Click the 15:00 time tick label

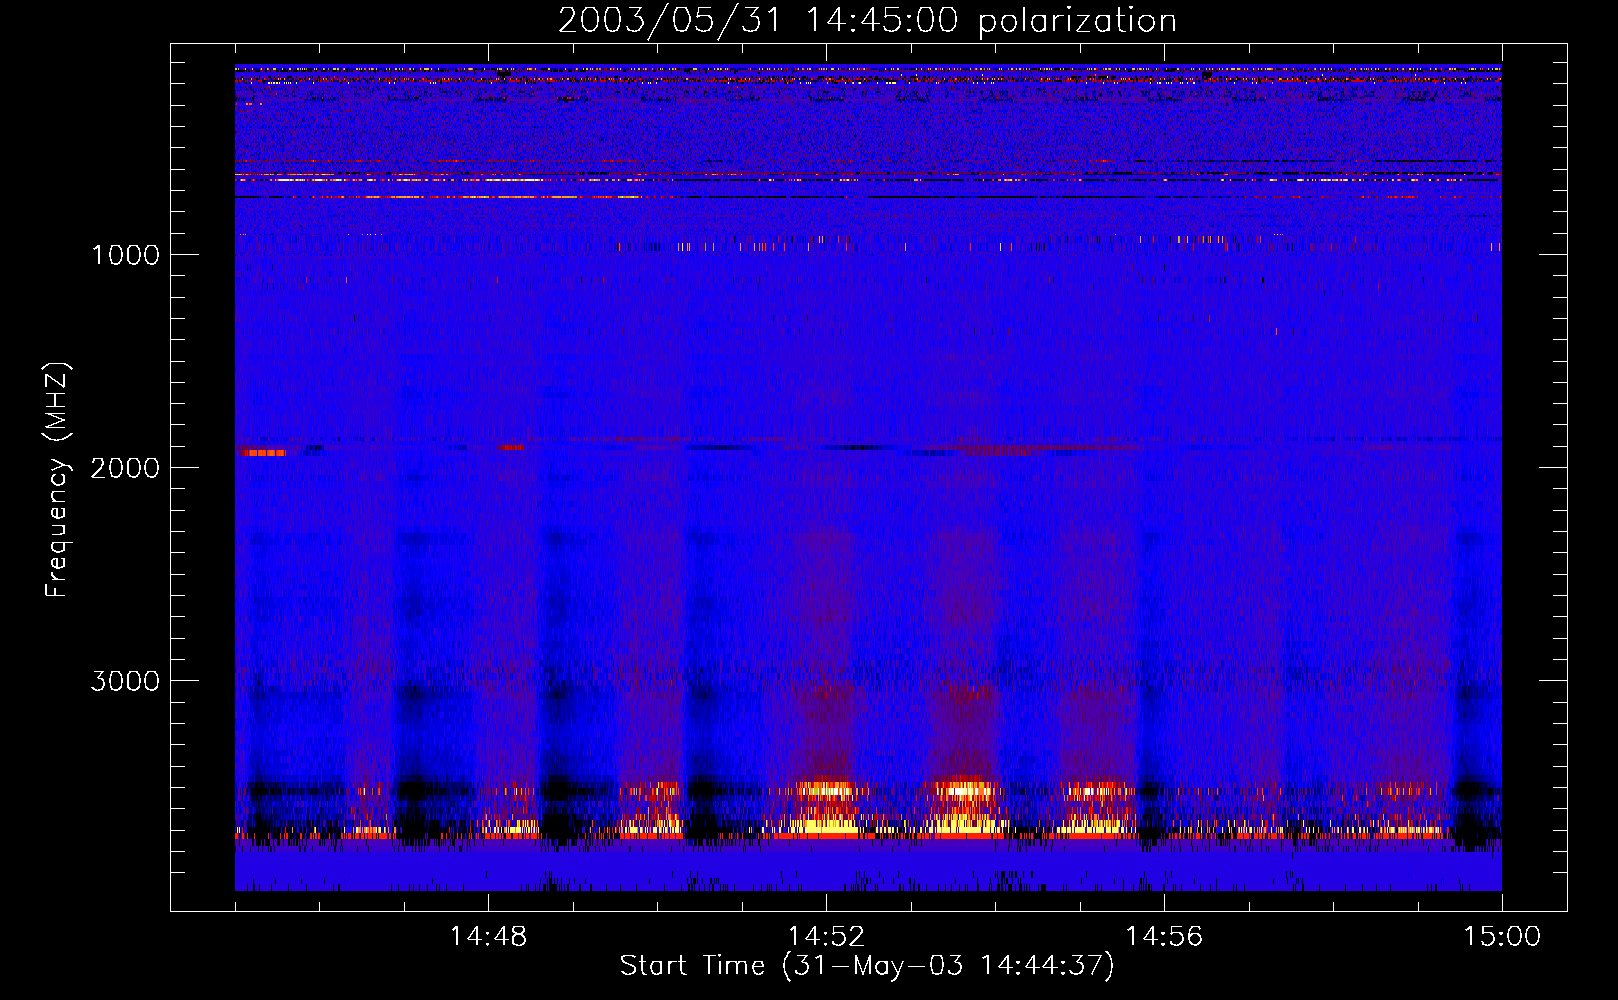[x=1502, y=937]
